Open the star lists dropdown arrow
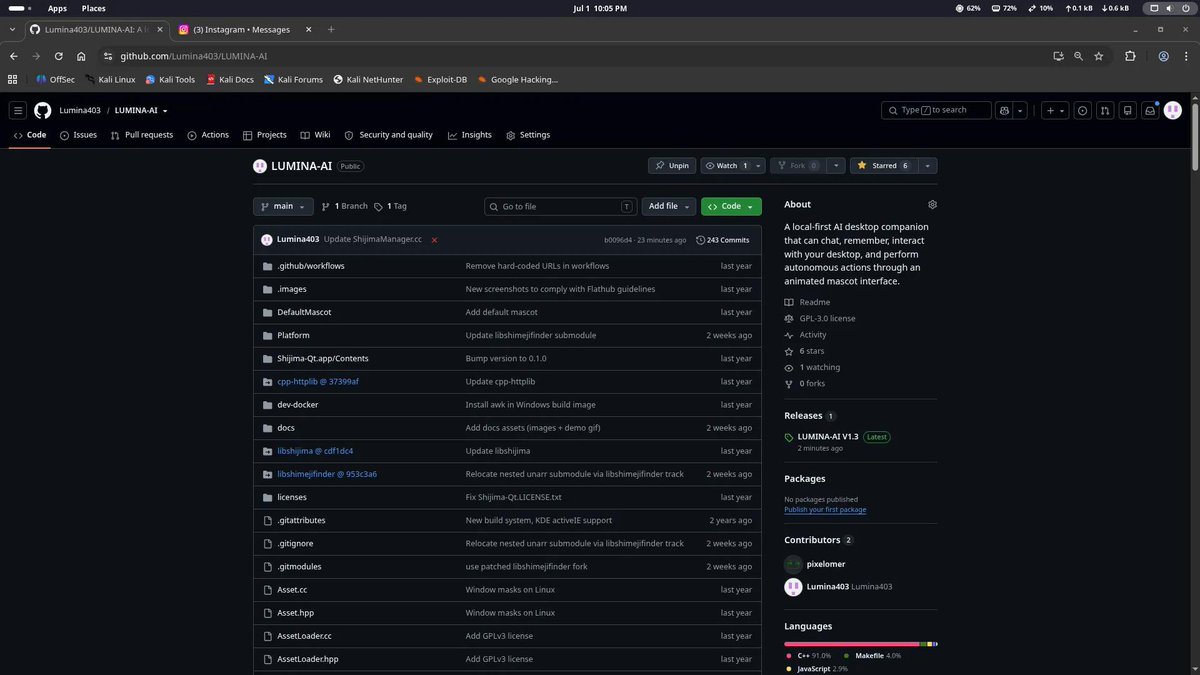Image resolution: width=1200 pixels, height=675 pixels. click(928, 165)
